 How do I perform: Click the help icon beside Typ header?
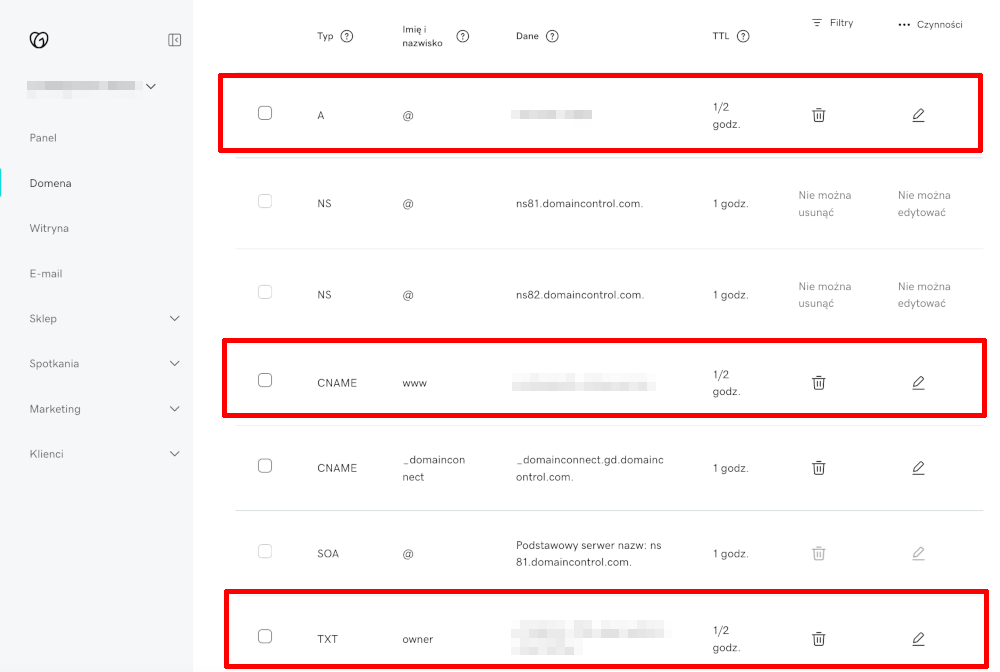point(347,37)
